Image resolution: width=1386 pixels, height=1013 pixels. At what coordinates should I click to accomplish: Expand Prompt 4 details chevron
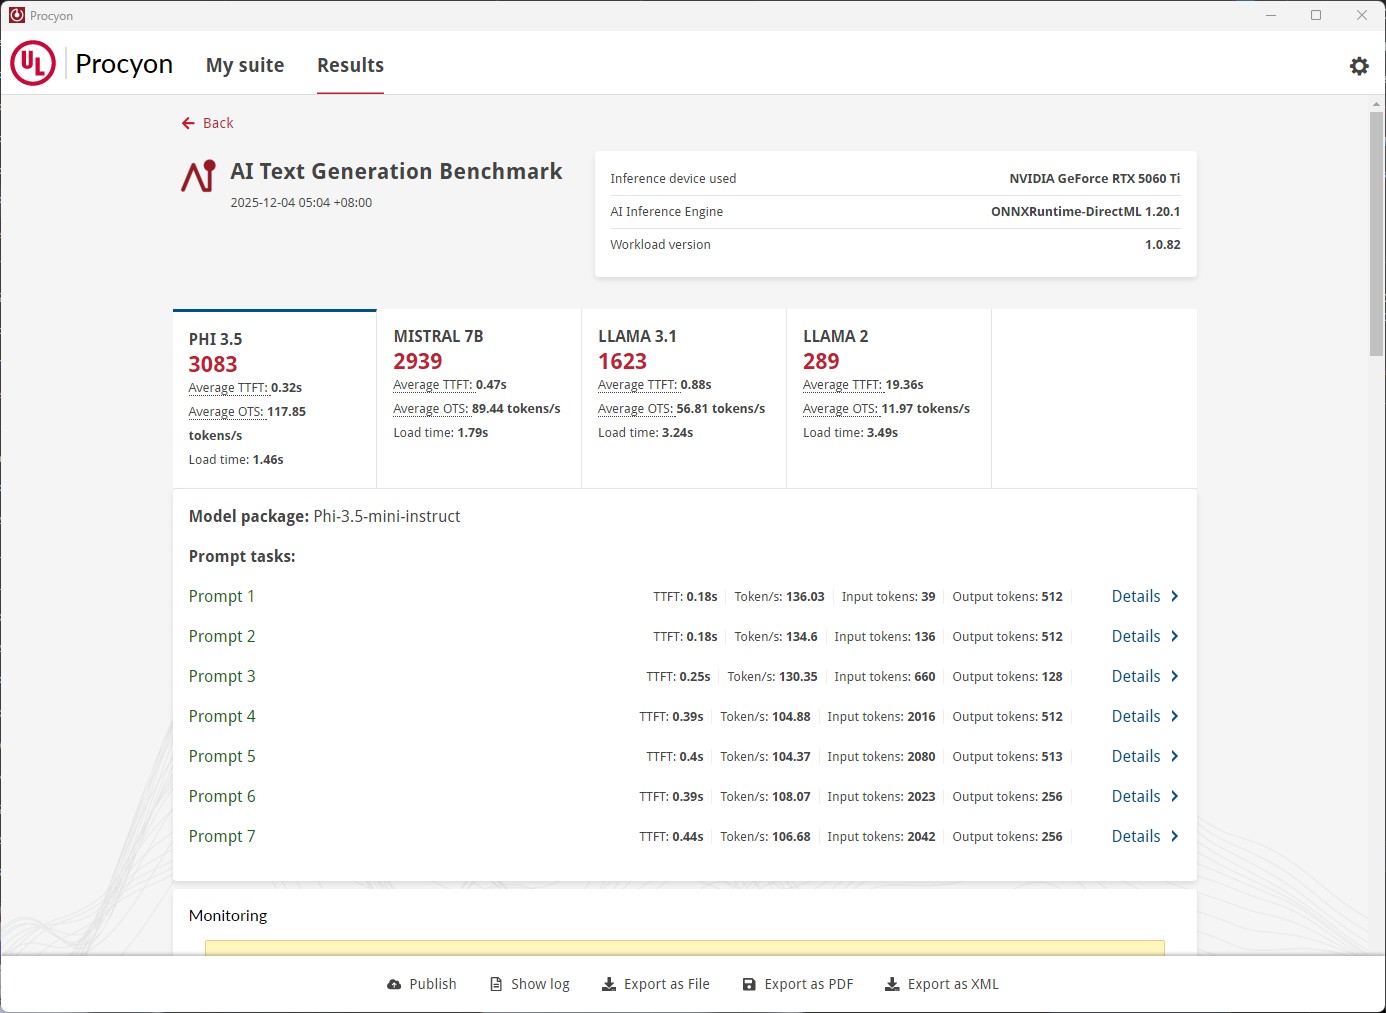coord(1174,716)
